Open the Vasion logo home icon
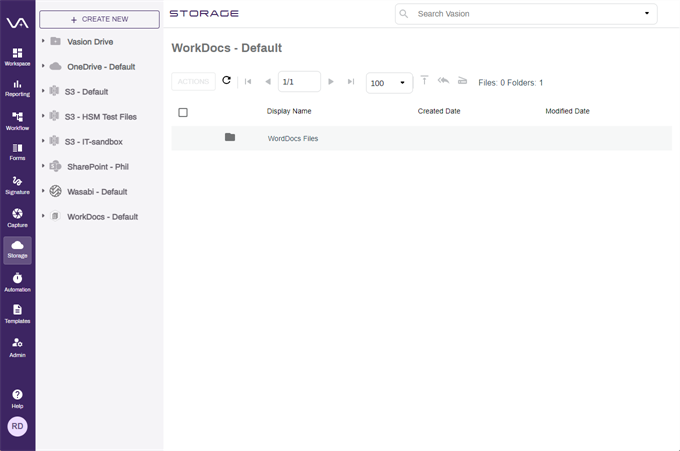Viewport: 680px width, 451px height. pos(17,23)
